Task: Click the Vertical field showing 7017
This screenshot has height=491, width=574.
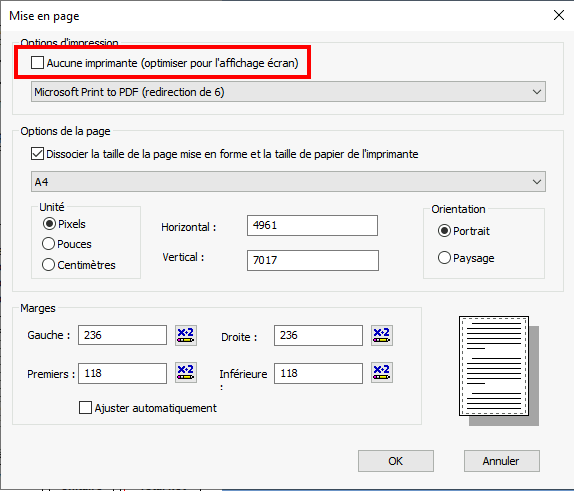Action: (x=313, y=260)
